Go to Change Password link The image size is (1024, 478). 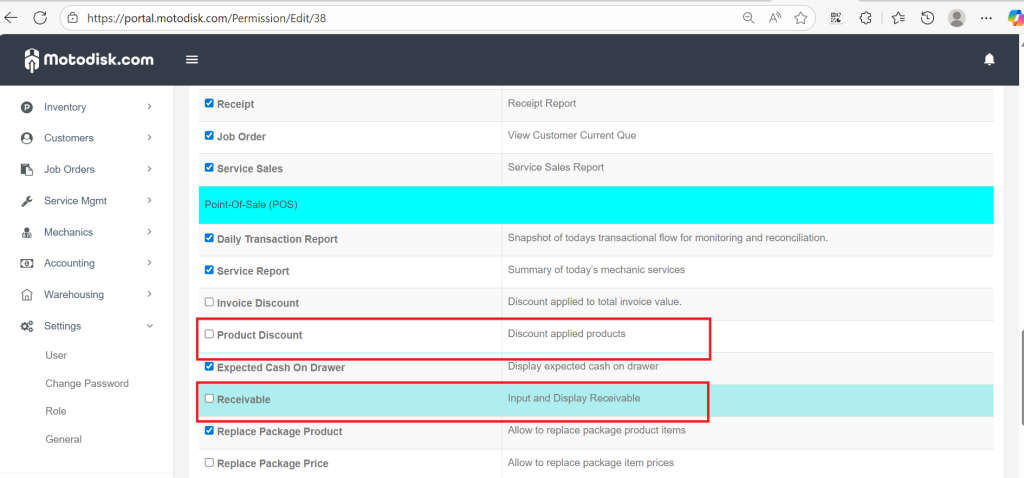pyautogui.click(x=87, y=383)
